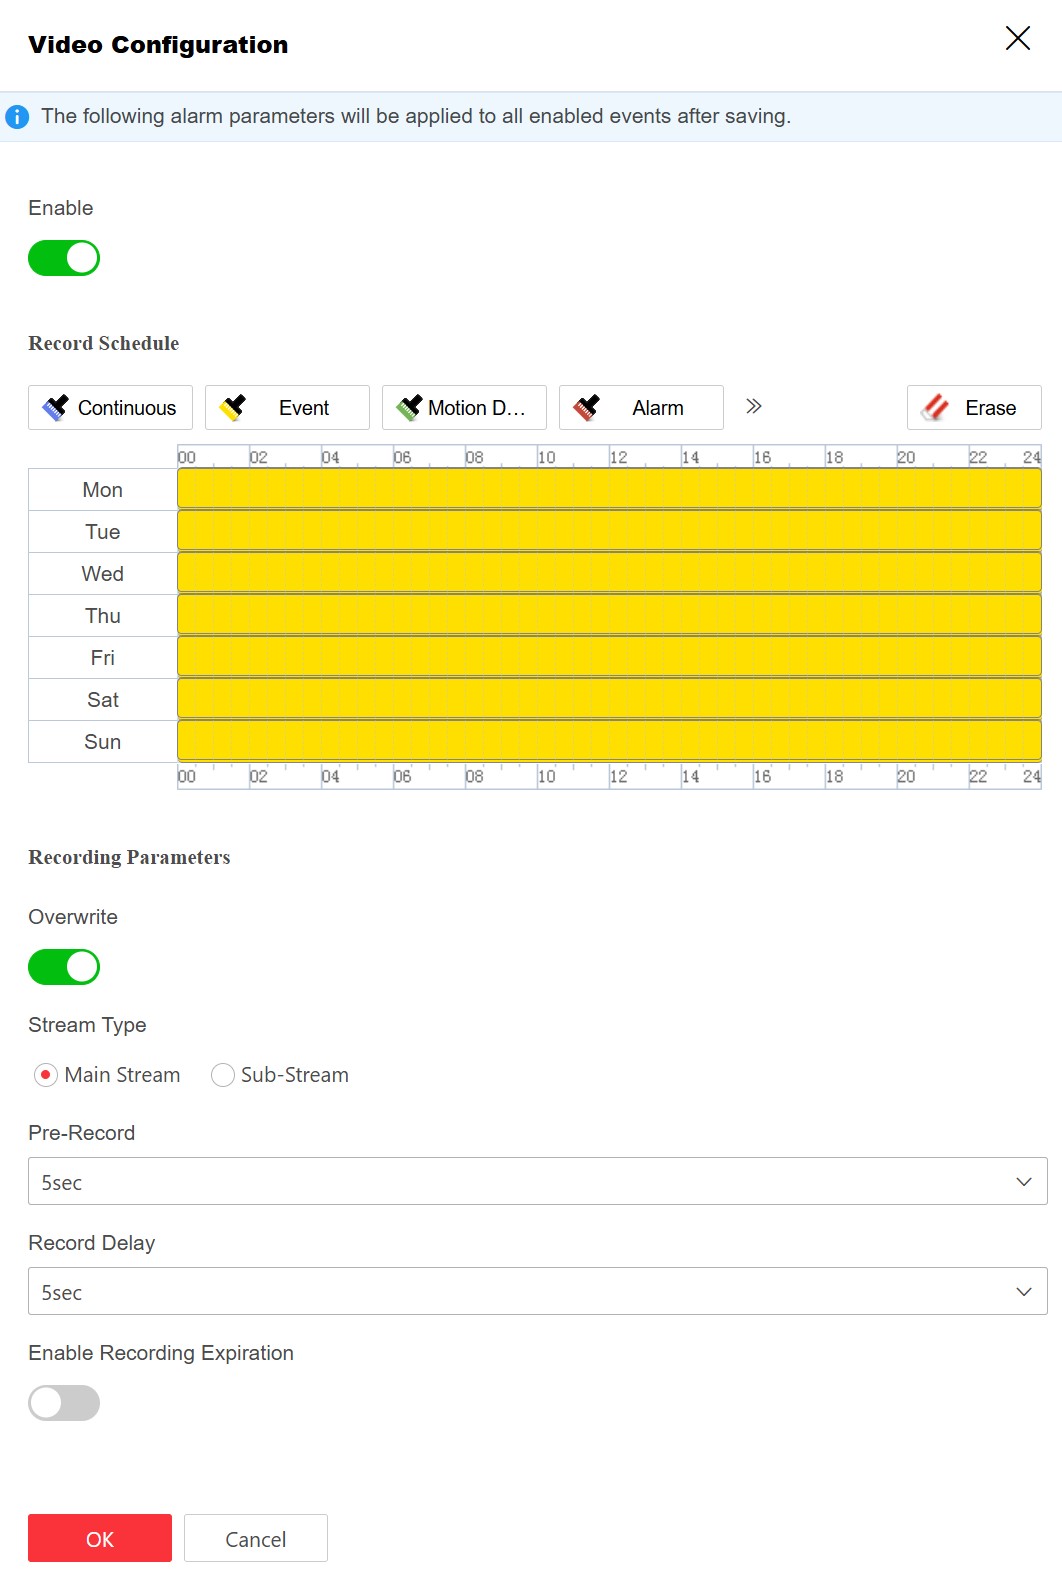This screenshot has height=1578, width=1062.
Task: Select the Wed day row label
Action: click(x=103, y=574)
